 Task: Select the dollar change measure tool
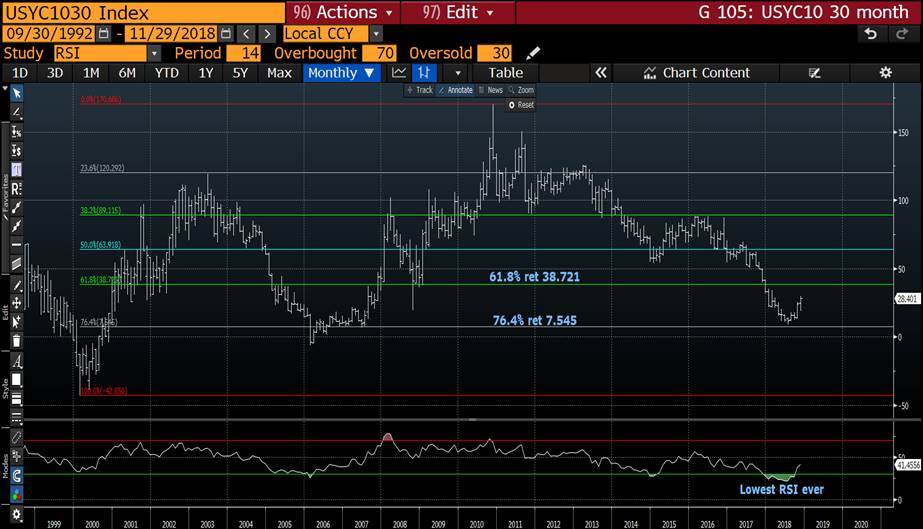point(16,151)
